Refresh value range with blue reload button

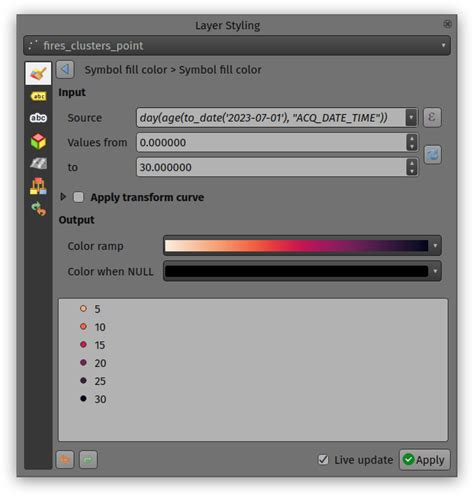[x=433, y=155]
